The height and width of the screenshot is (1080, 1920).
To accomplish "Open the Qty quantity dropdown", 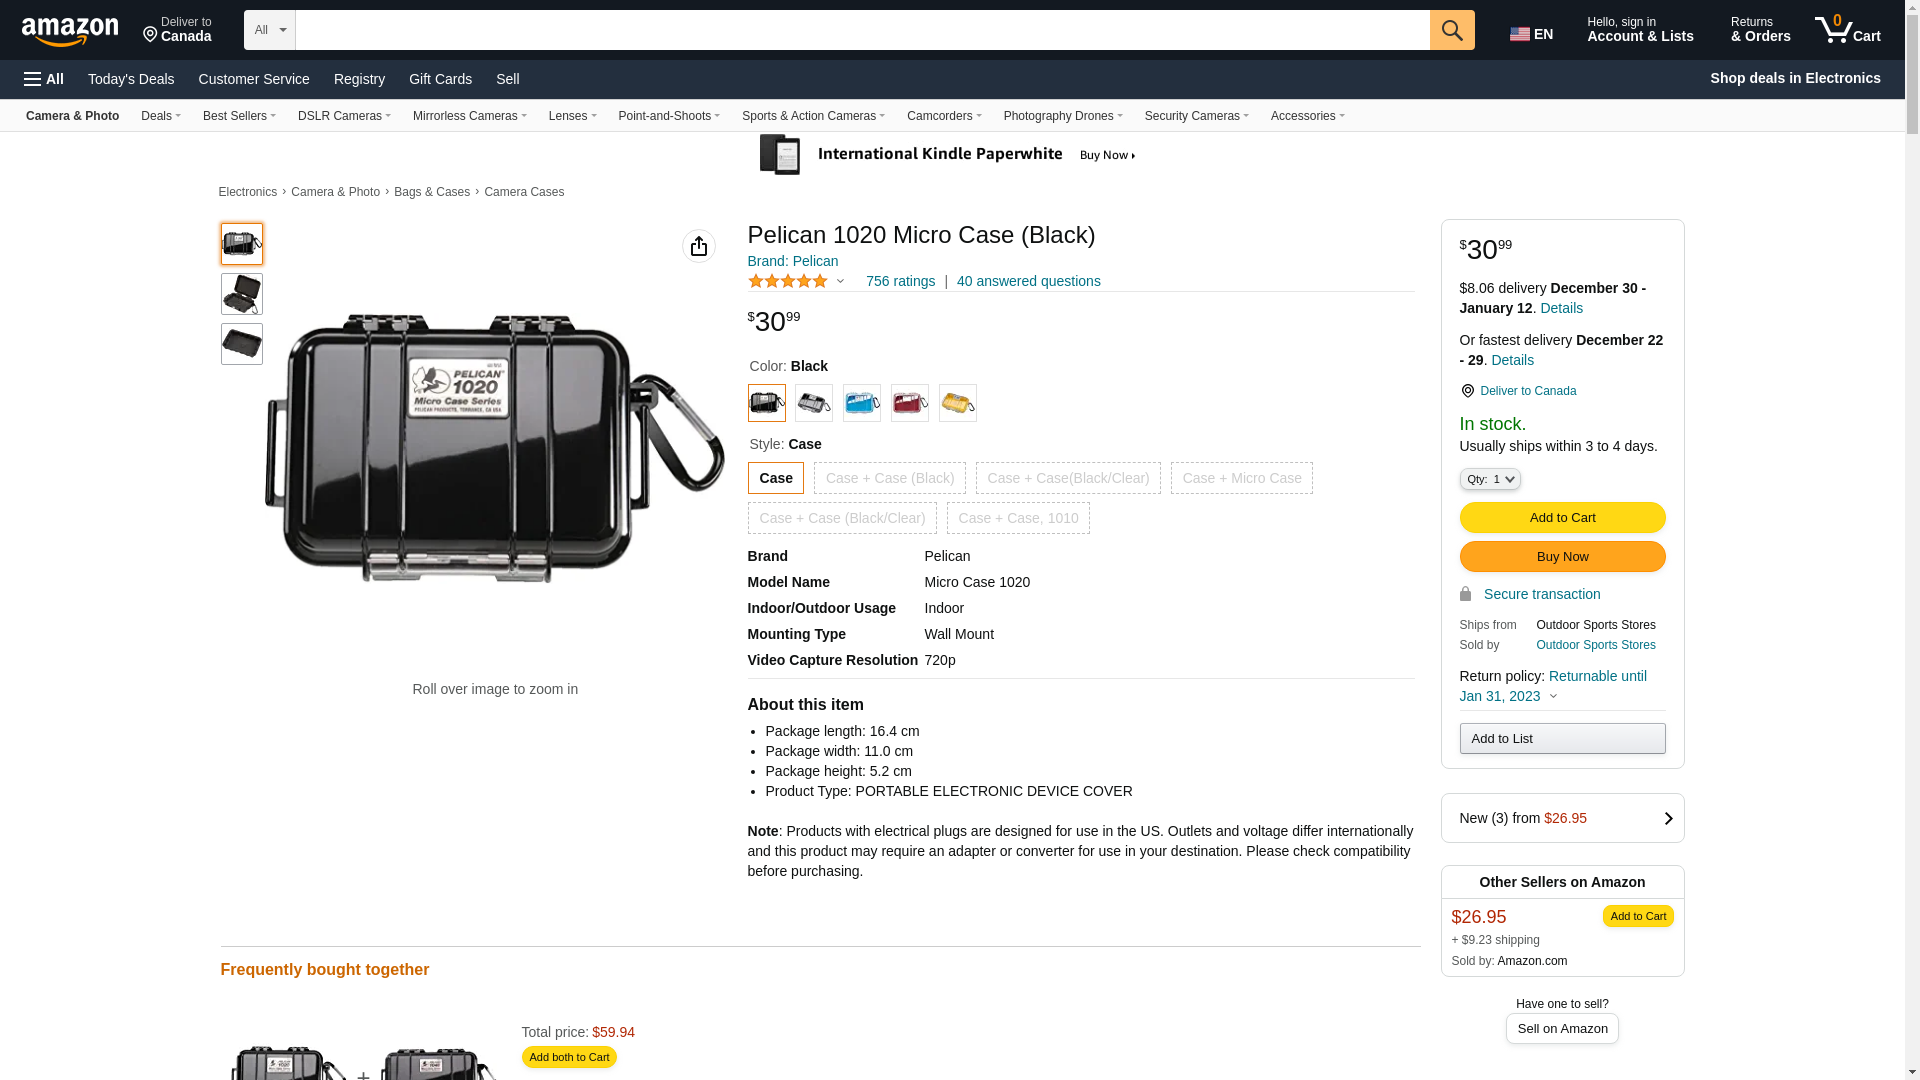I will tap(1489, 480).
